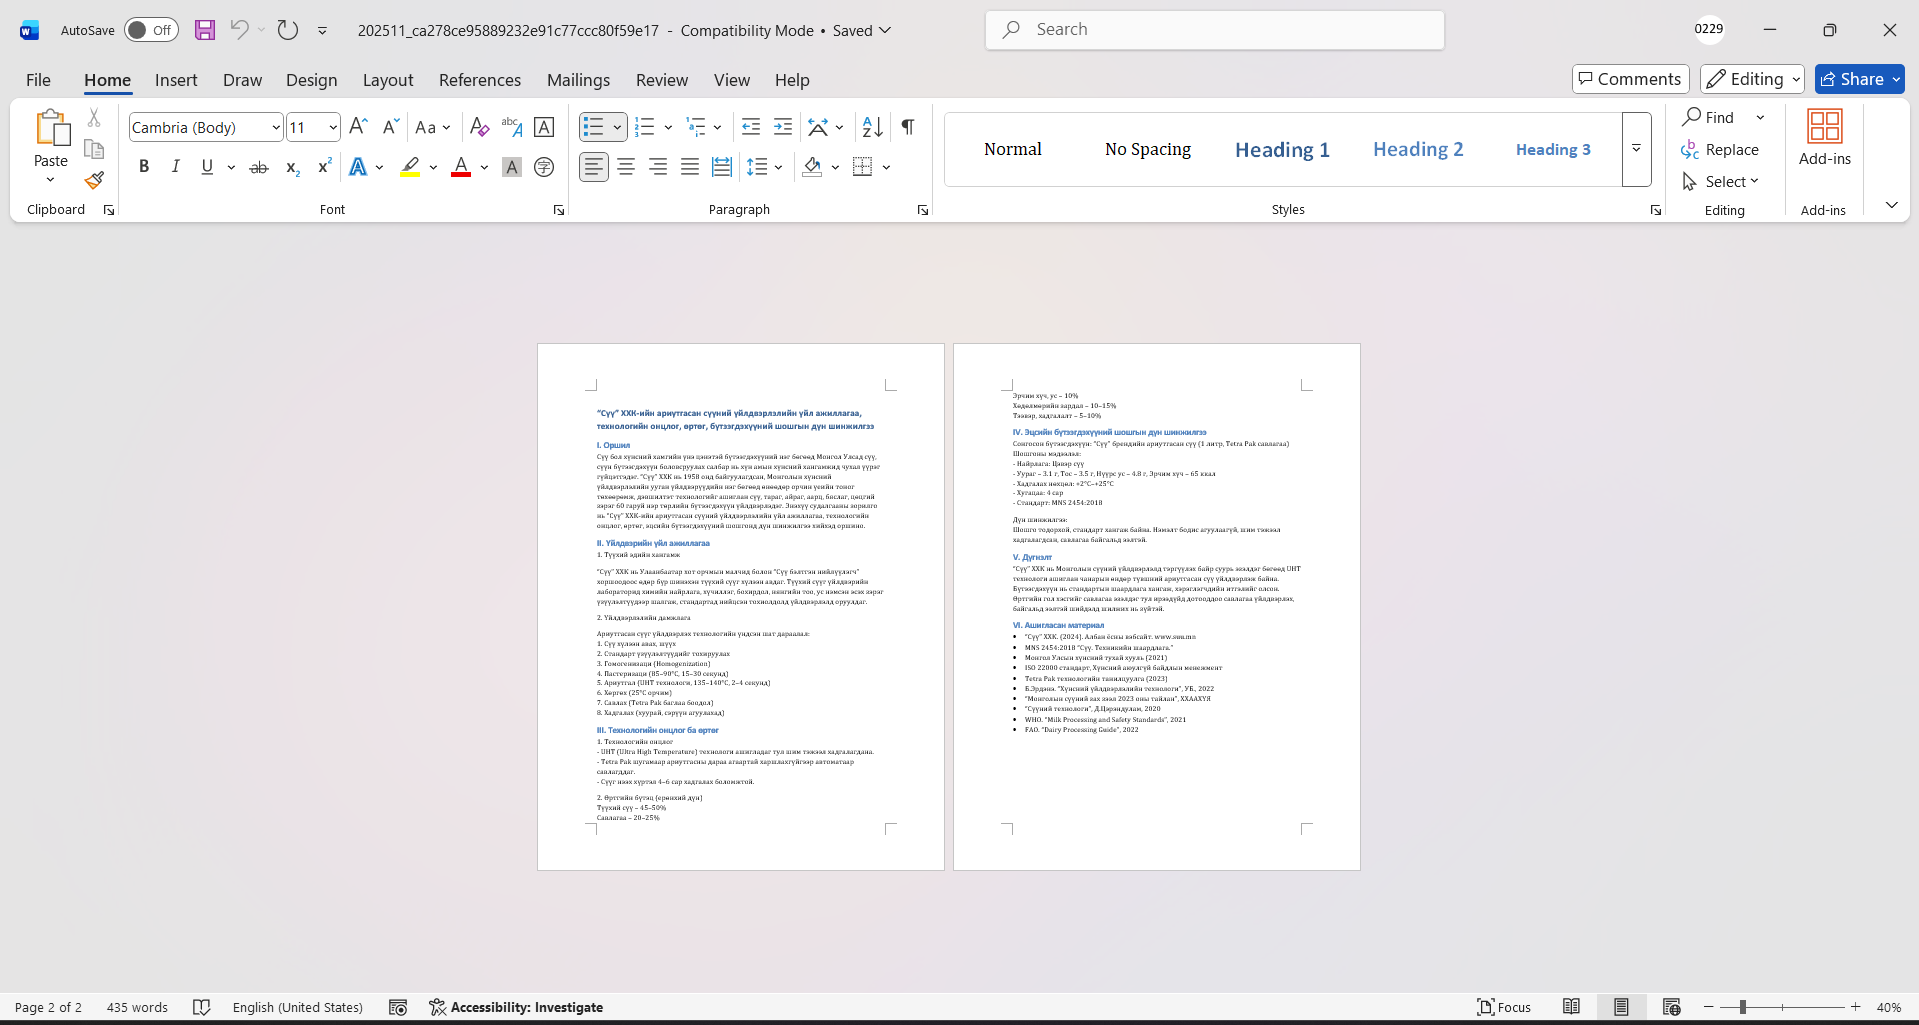Toggle Bold formatting
This screenshot has width=1919, height=1025.
(x=144, y=167)
